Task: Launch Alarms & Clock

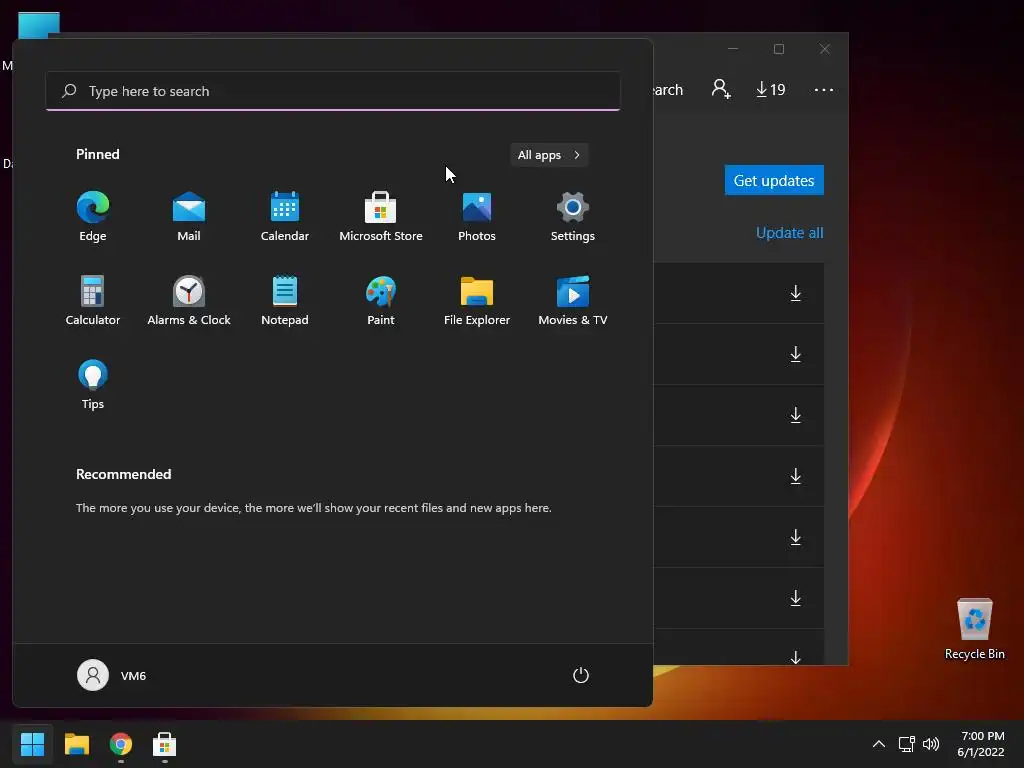Action: (189, 300)
